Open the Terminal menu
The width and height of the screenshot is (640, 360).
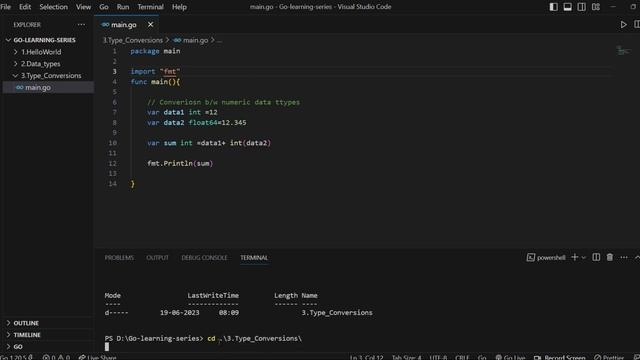(150, 7)
